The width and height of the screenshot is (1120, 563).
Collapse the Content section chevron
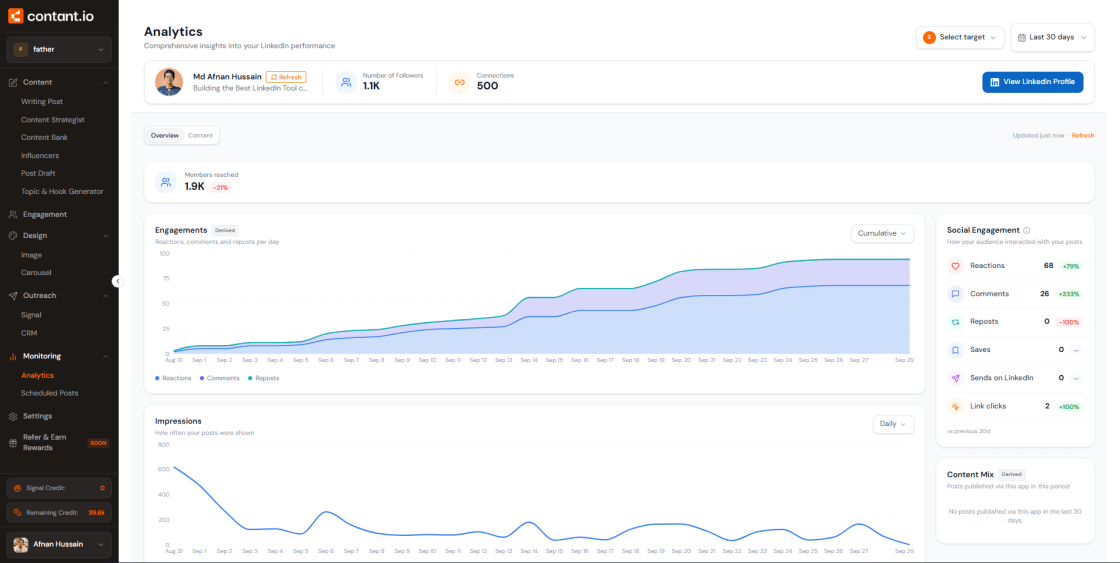[106, 83]
